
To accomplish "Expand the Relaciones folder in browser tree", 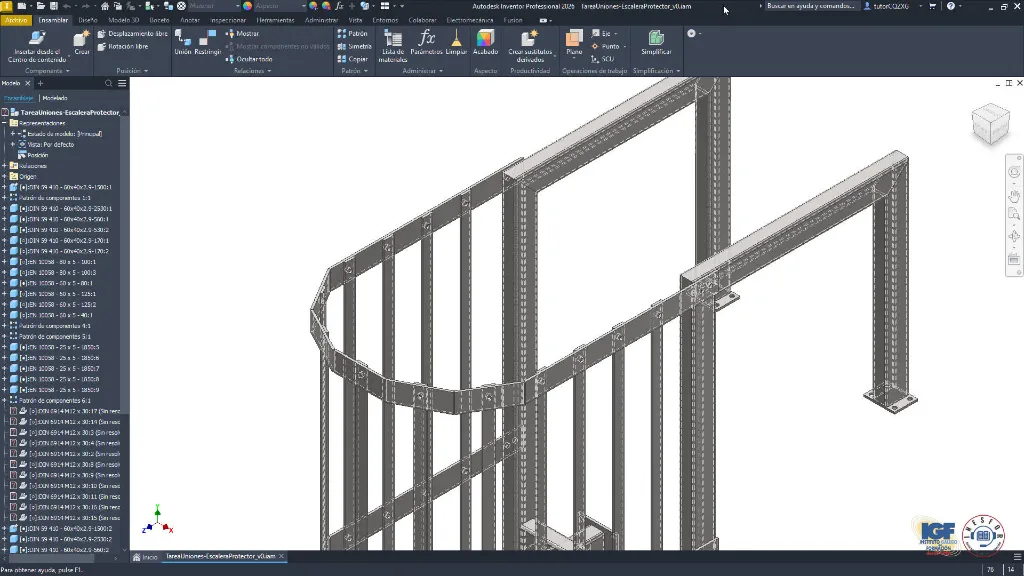I will 5,166.
